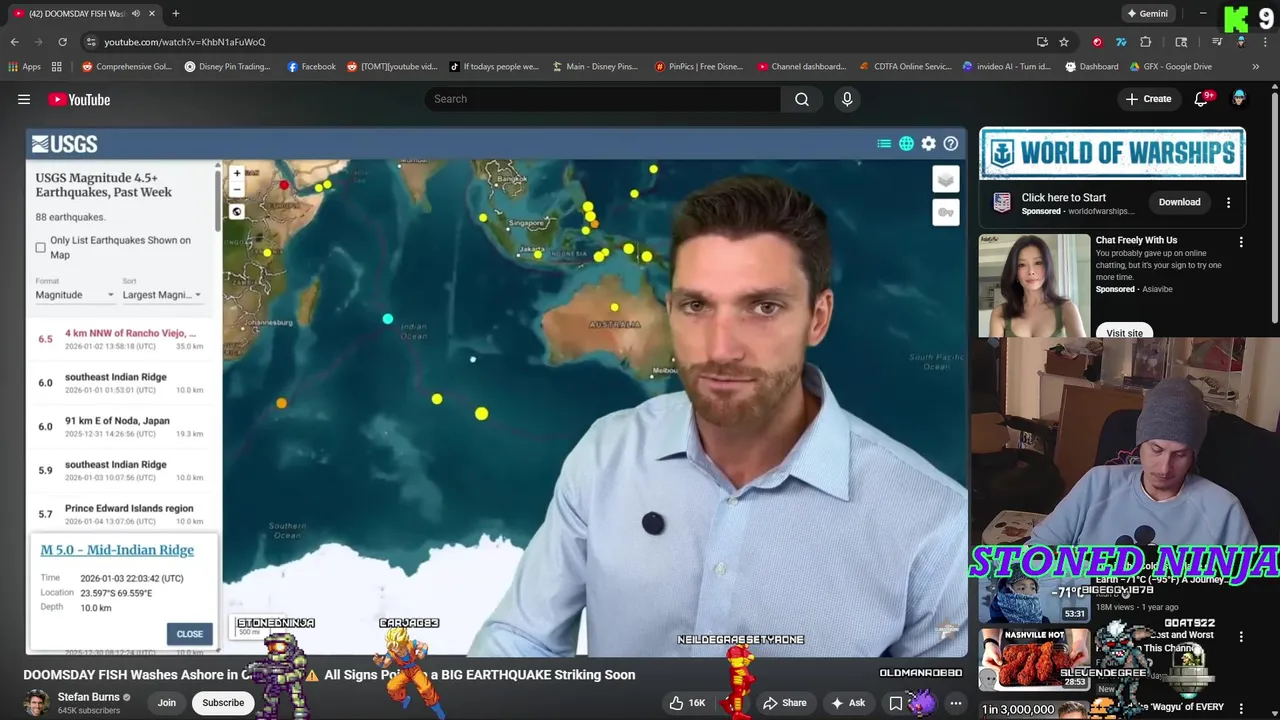
Task: Open the Sort Largest Magnitude dropdown
Action: click(x=161, y=295)
